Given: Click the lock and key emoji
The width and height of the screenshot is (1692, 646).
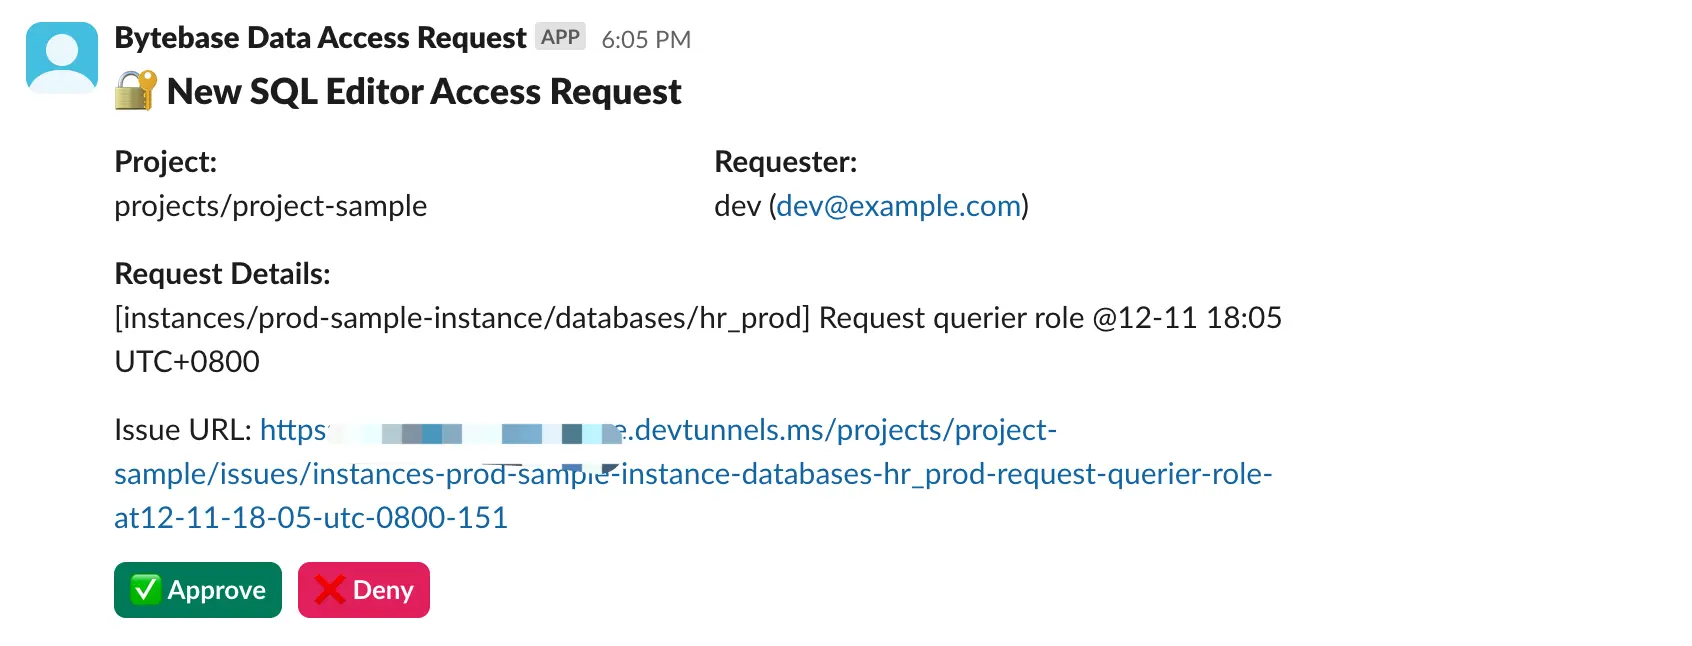Looking at the screenshot, I should click(136, 91).
